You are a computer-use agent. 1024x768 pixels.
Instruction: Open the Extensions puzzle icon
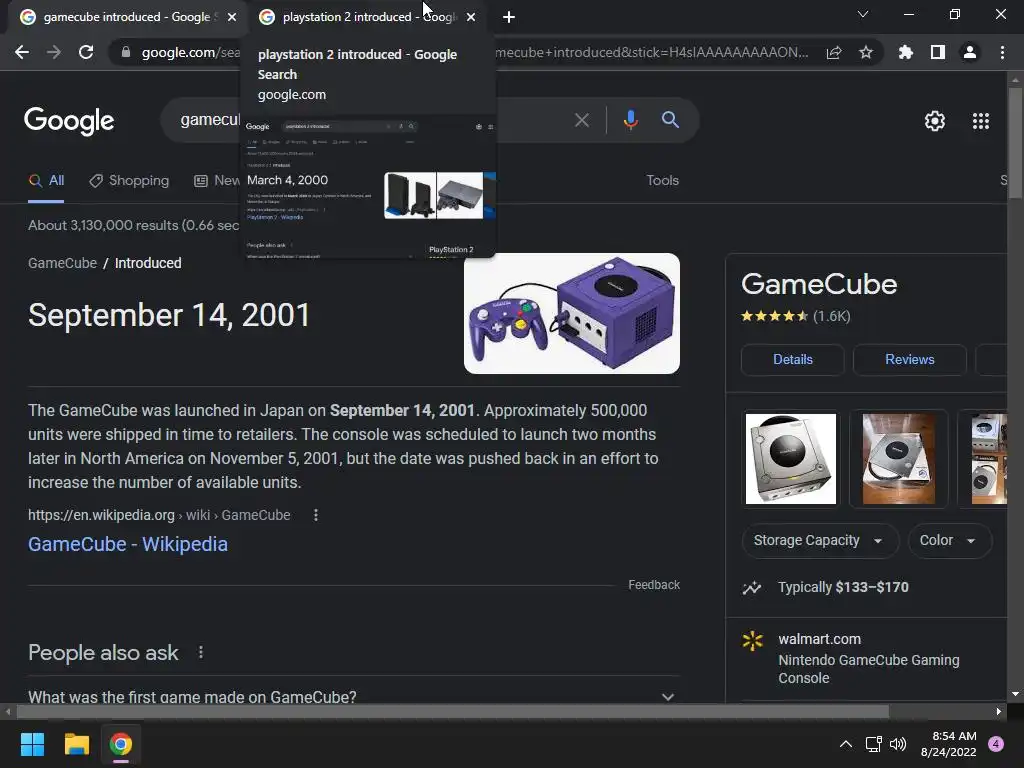pyautogui.click(x=906, y=52)
